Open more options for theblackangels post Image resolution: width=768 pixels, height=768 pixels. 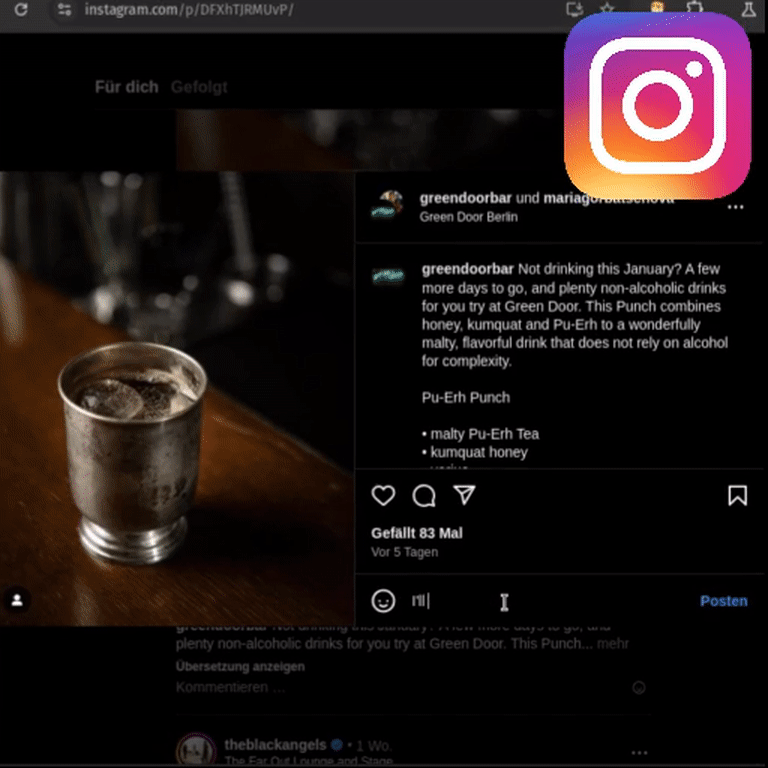pyautogui.click(x=639, y=752)
